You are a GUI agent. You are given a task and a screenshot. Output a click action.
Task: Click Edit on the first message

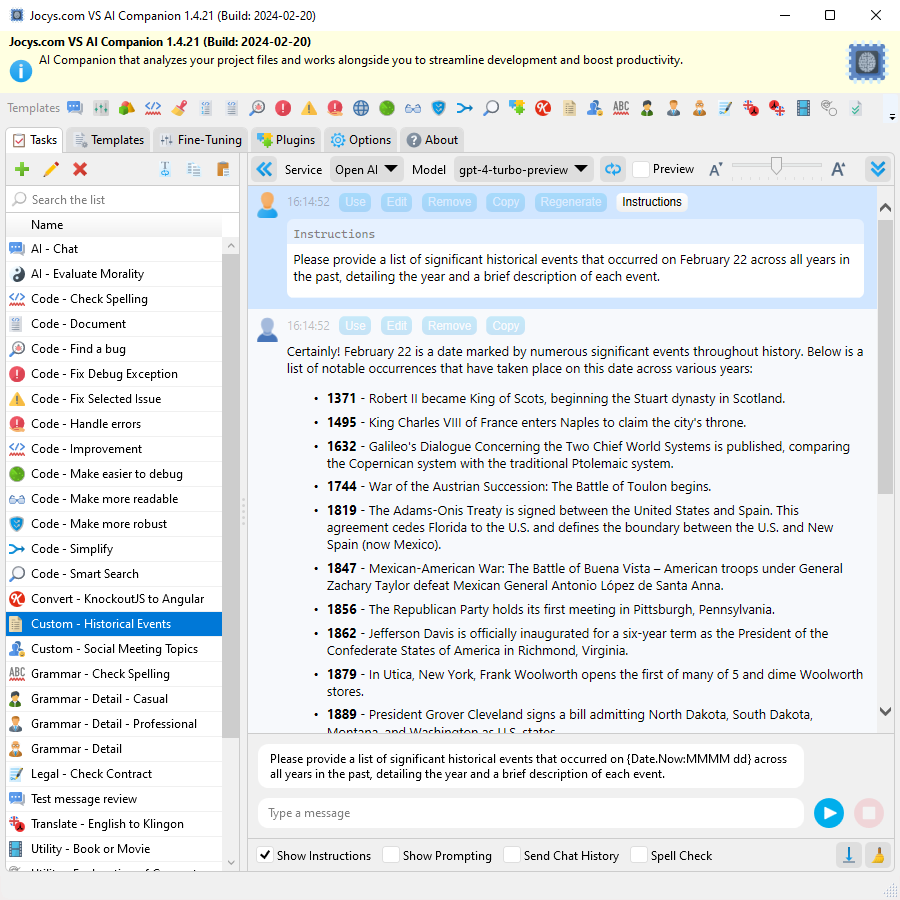pos(396,202)
